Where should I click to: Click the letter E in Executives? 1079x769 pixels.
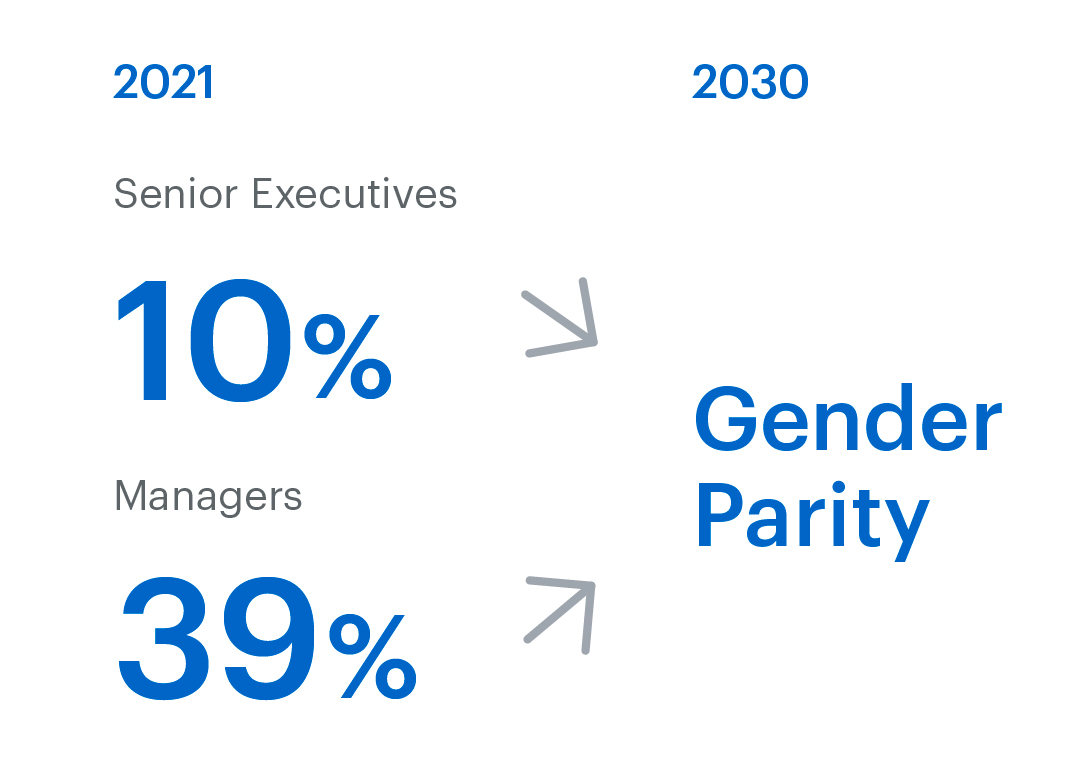point(264,193)
